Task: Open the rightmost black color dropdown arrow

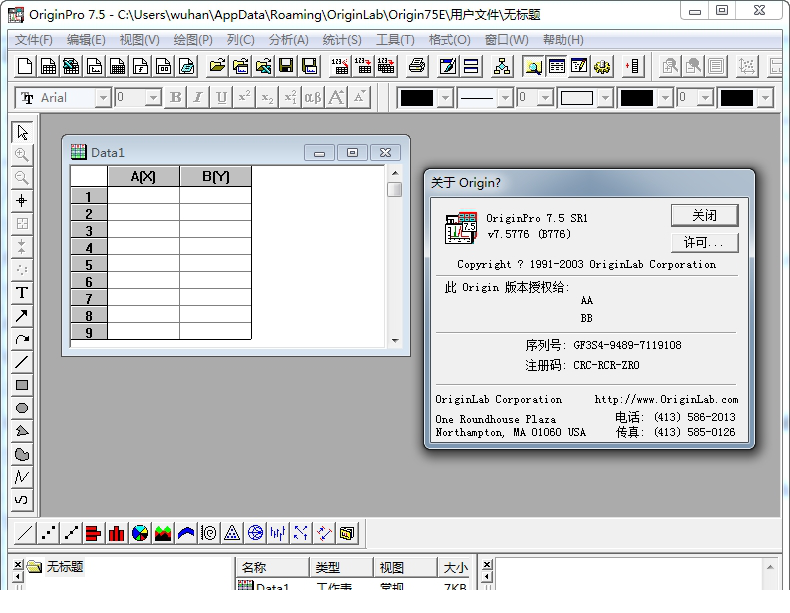Action: [765, 98]
